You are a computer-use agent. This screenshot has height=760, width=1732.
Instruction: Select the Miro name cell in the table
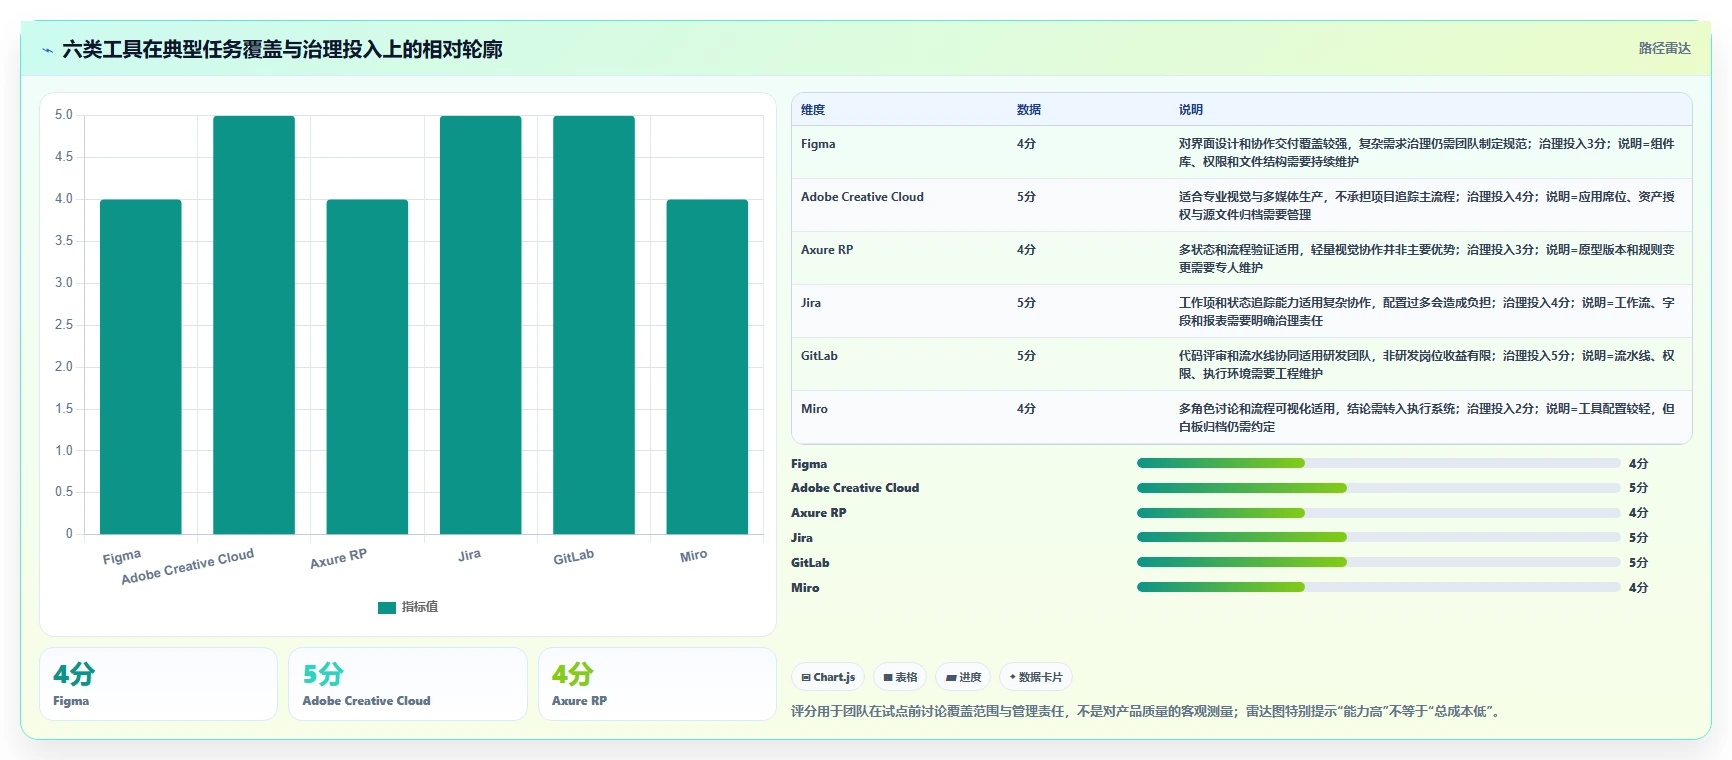(x=900, y=417)
